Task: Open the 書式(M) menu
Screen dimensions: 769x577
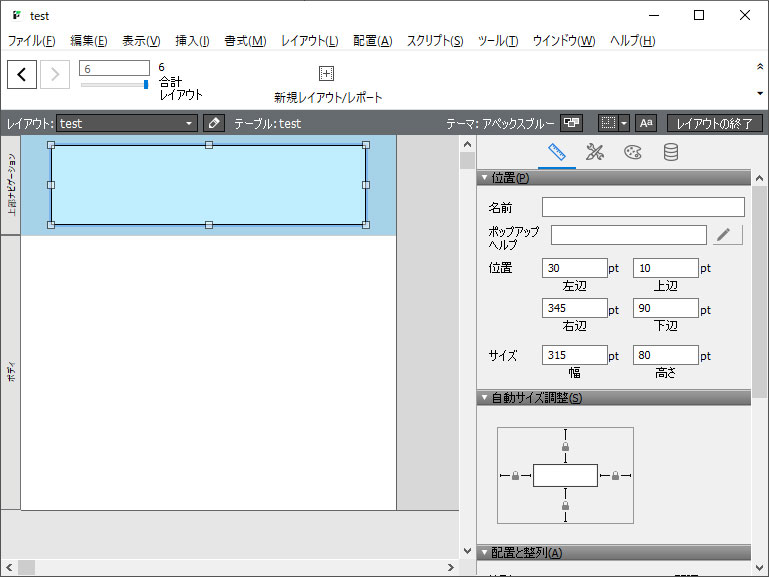Action: tap(245, 41)
